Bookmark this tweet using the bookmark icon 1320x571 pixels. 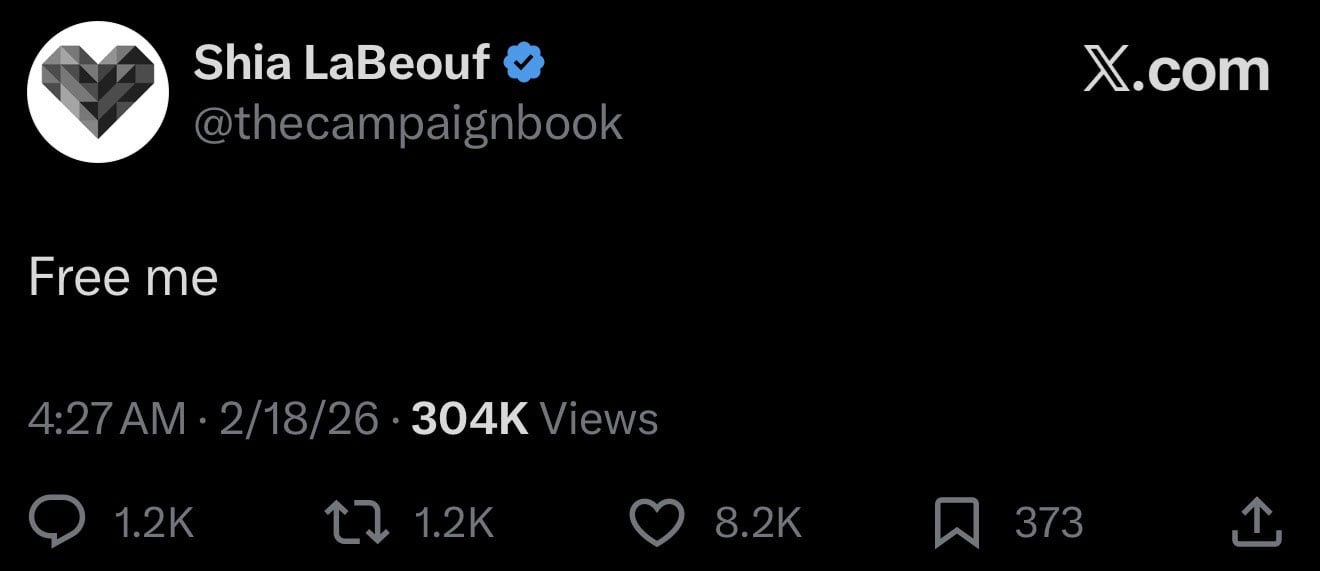[x=956, y=524]
